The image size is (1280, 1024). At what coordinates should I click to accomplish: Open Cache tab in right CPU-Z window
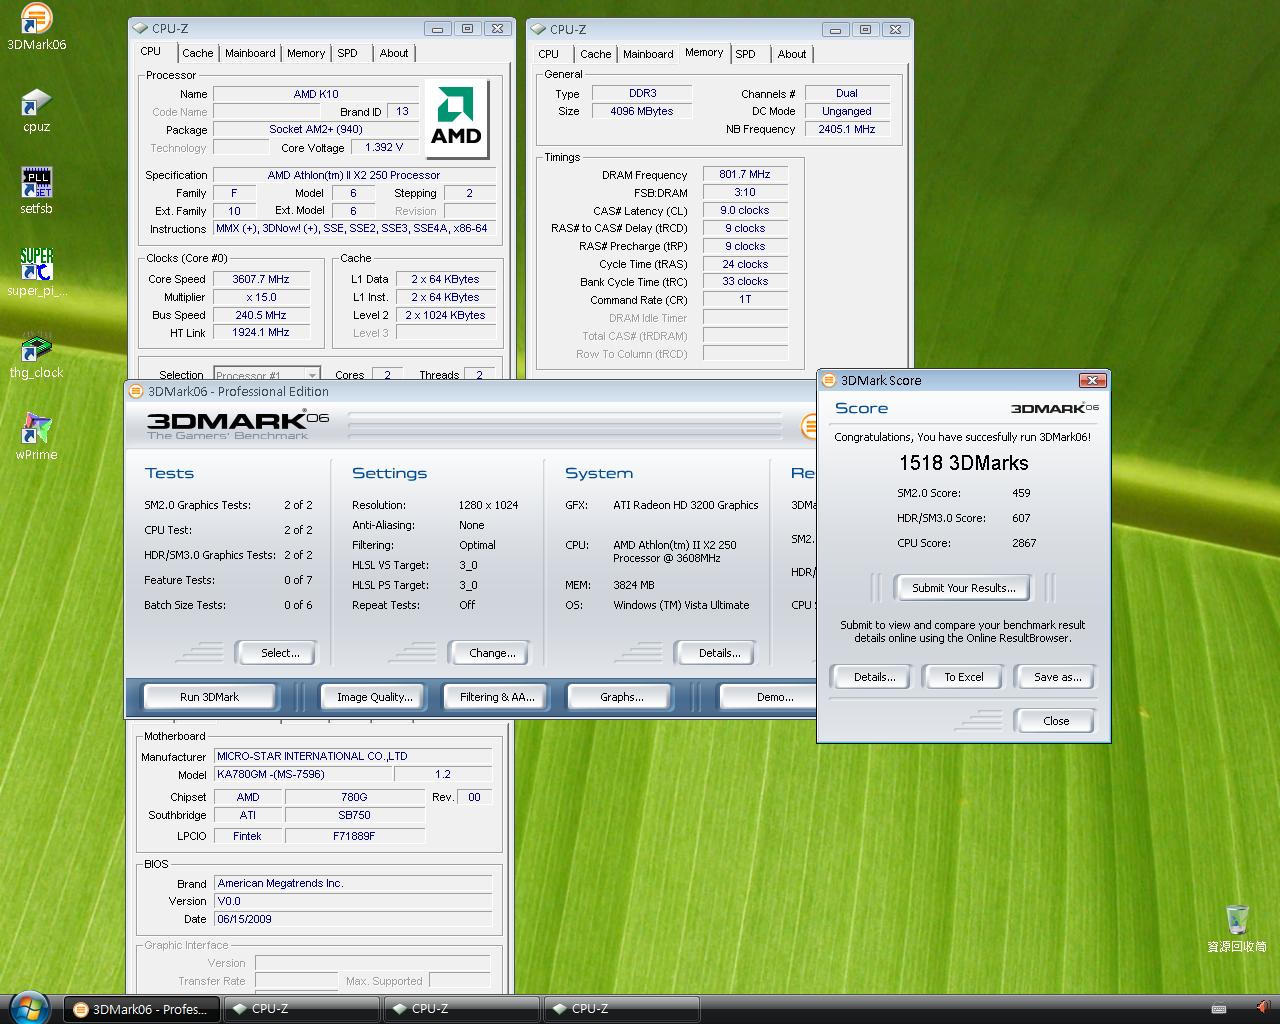(595, 54)
